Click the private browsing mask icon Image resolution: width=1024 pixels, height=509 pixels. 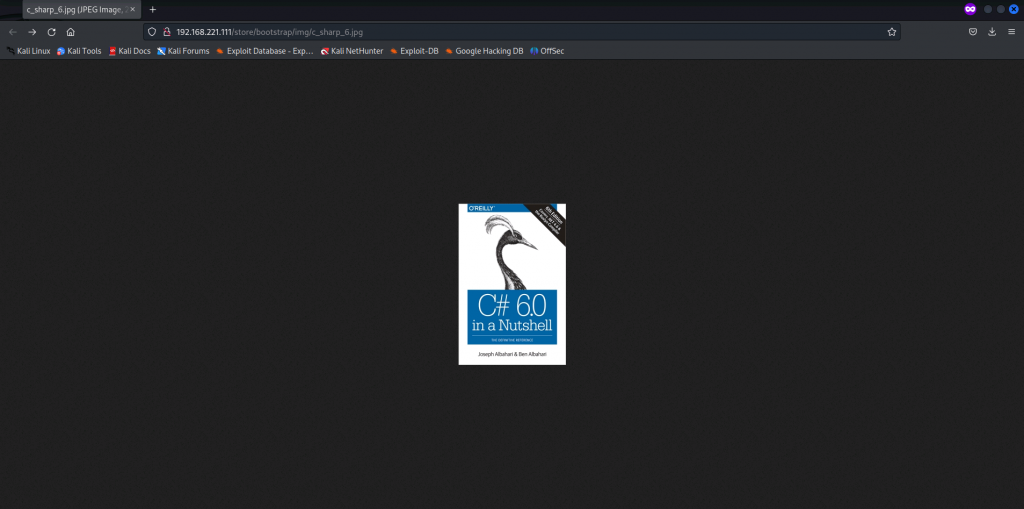coord(970,9)
